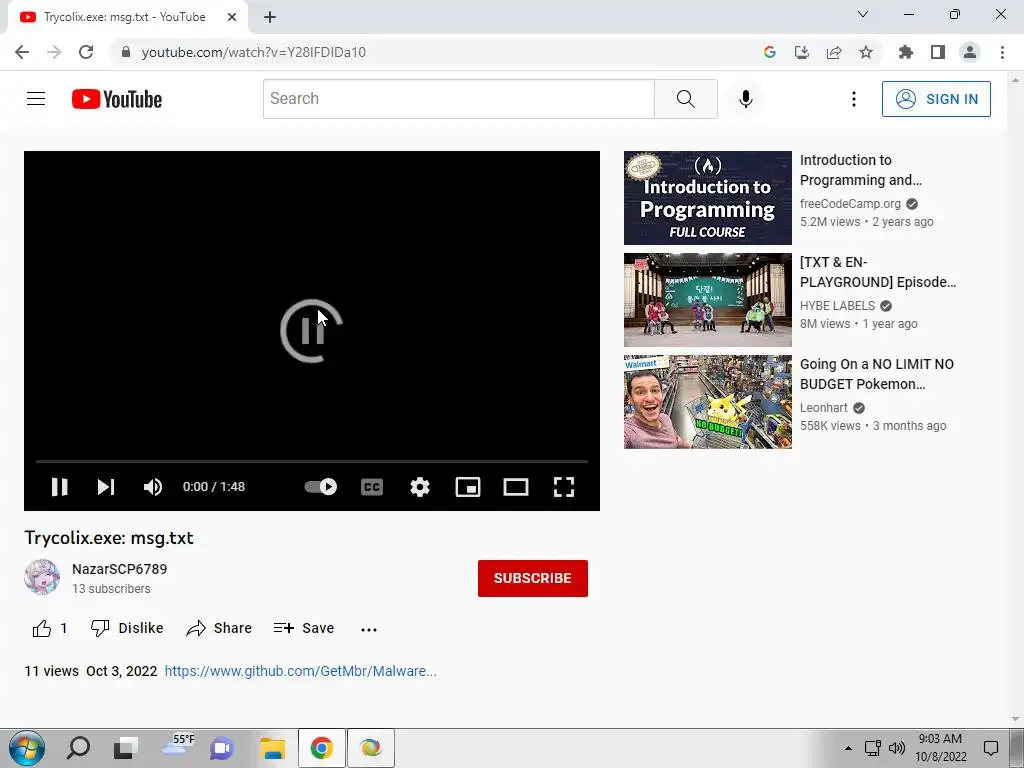Open File Explorer from taskbar

(x=272, y=748)
